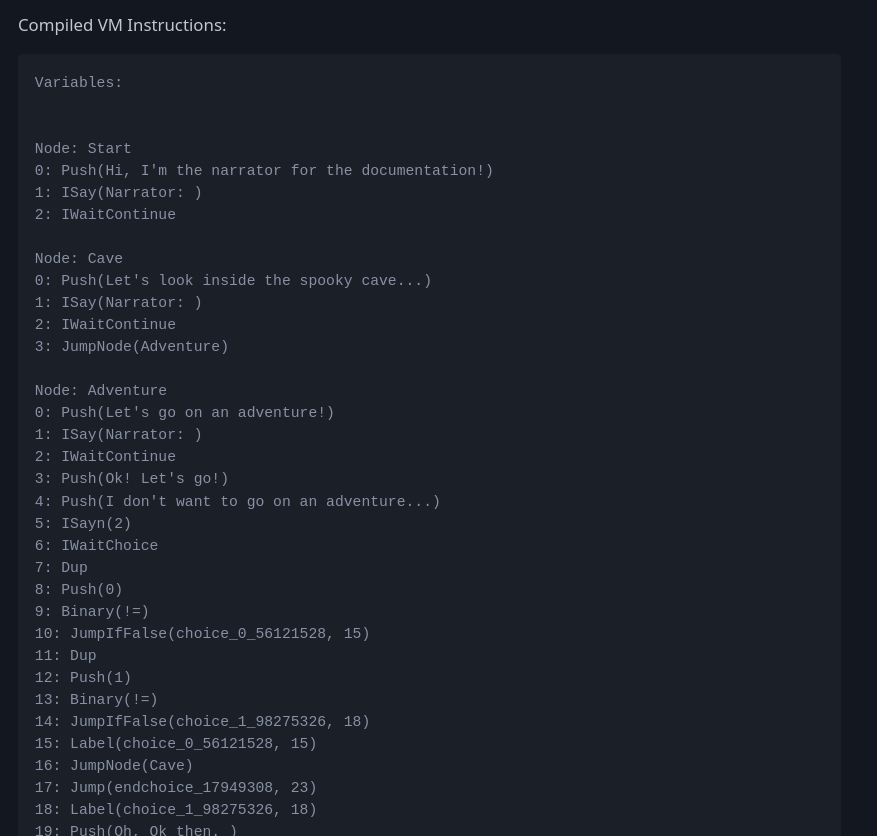The image size is (877, 836).
Task: Click the "Label(choice_0_56121528, 15)" line
Action: (175, 744)
